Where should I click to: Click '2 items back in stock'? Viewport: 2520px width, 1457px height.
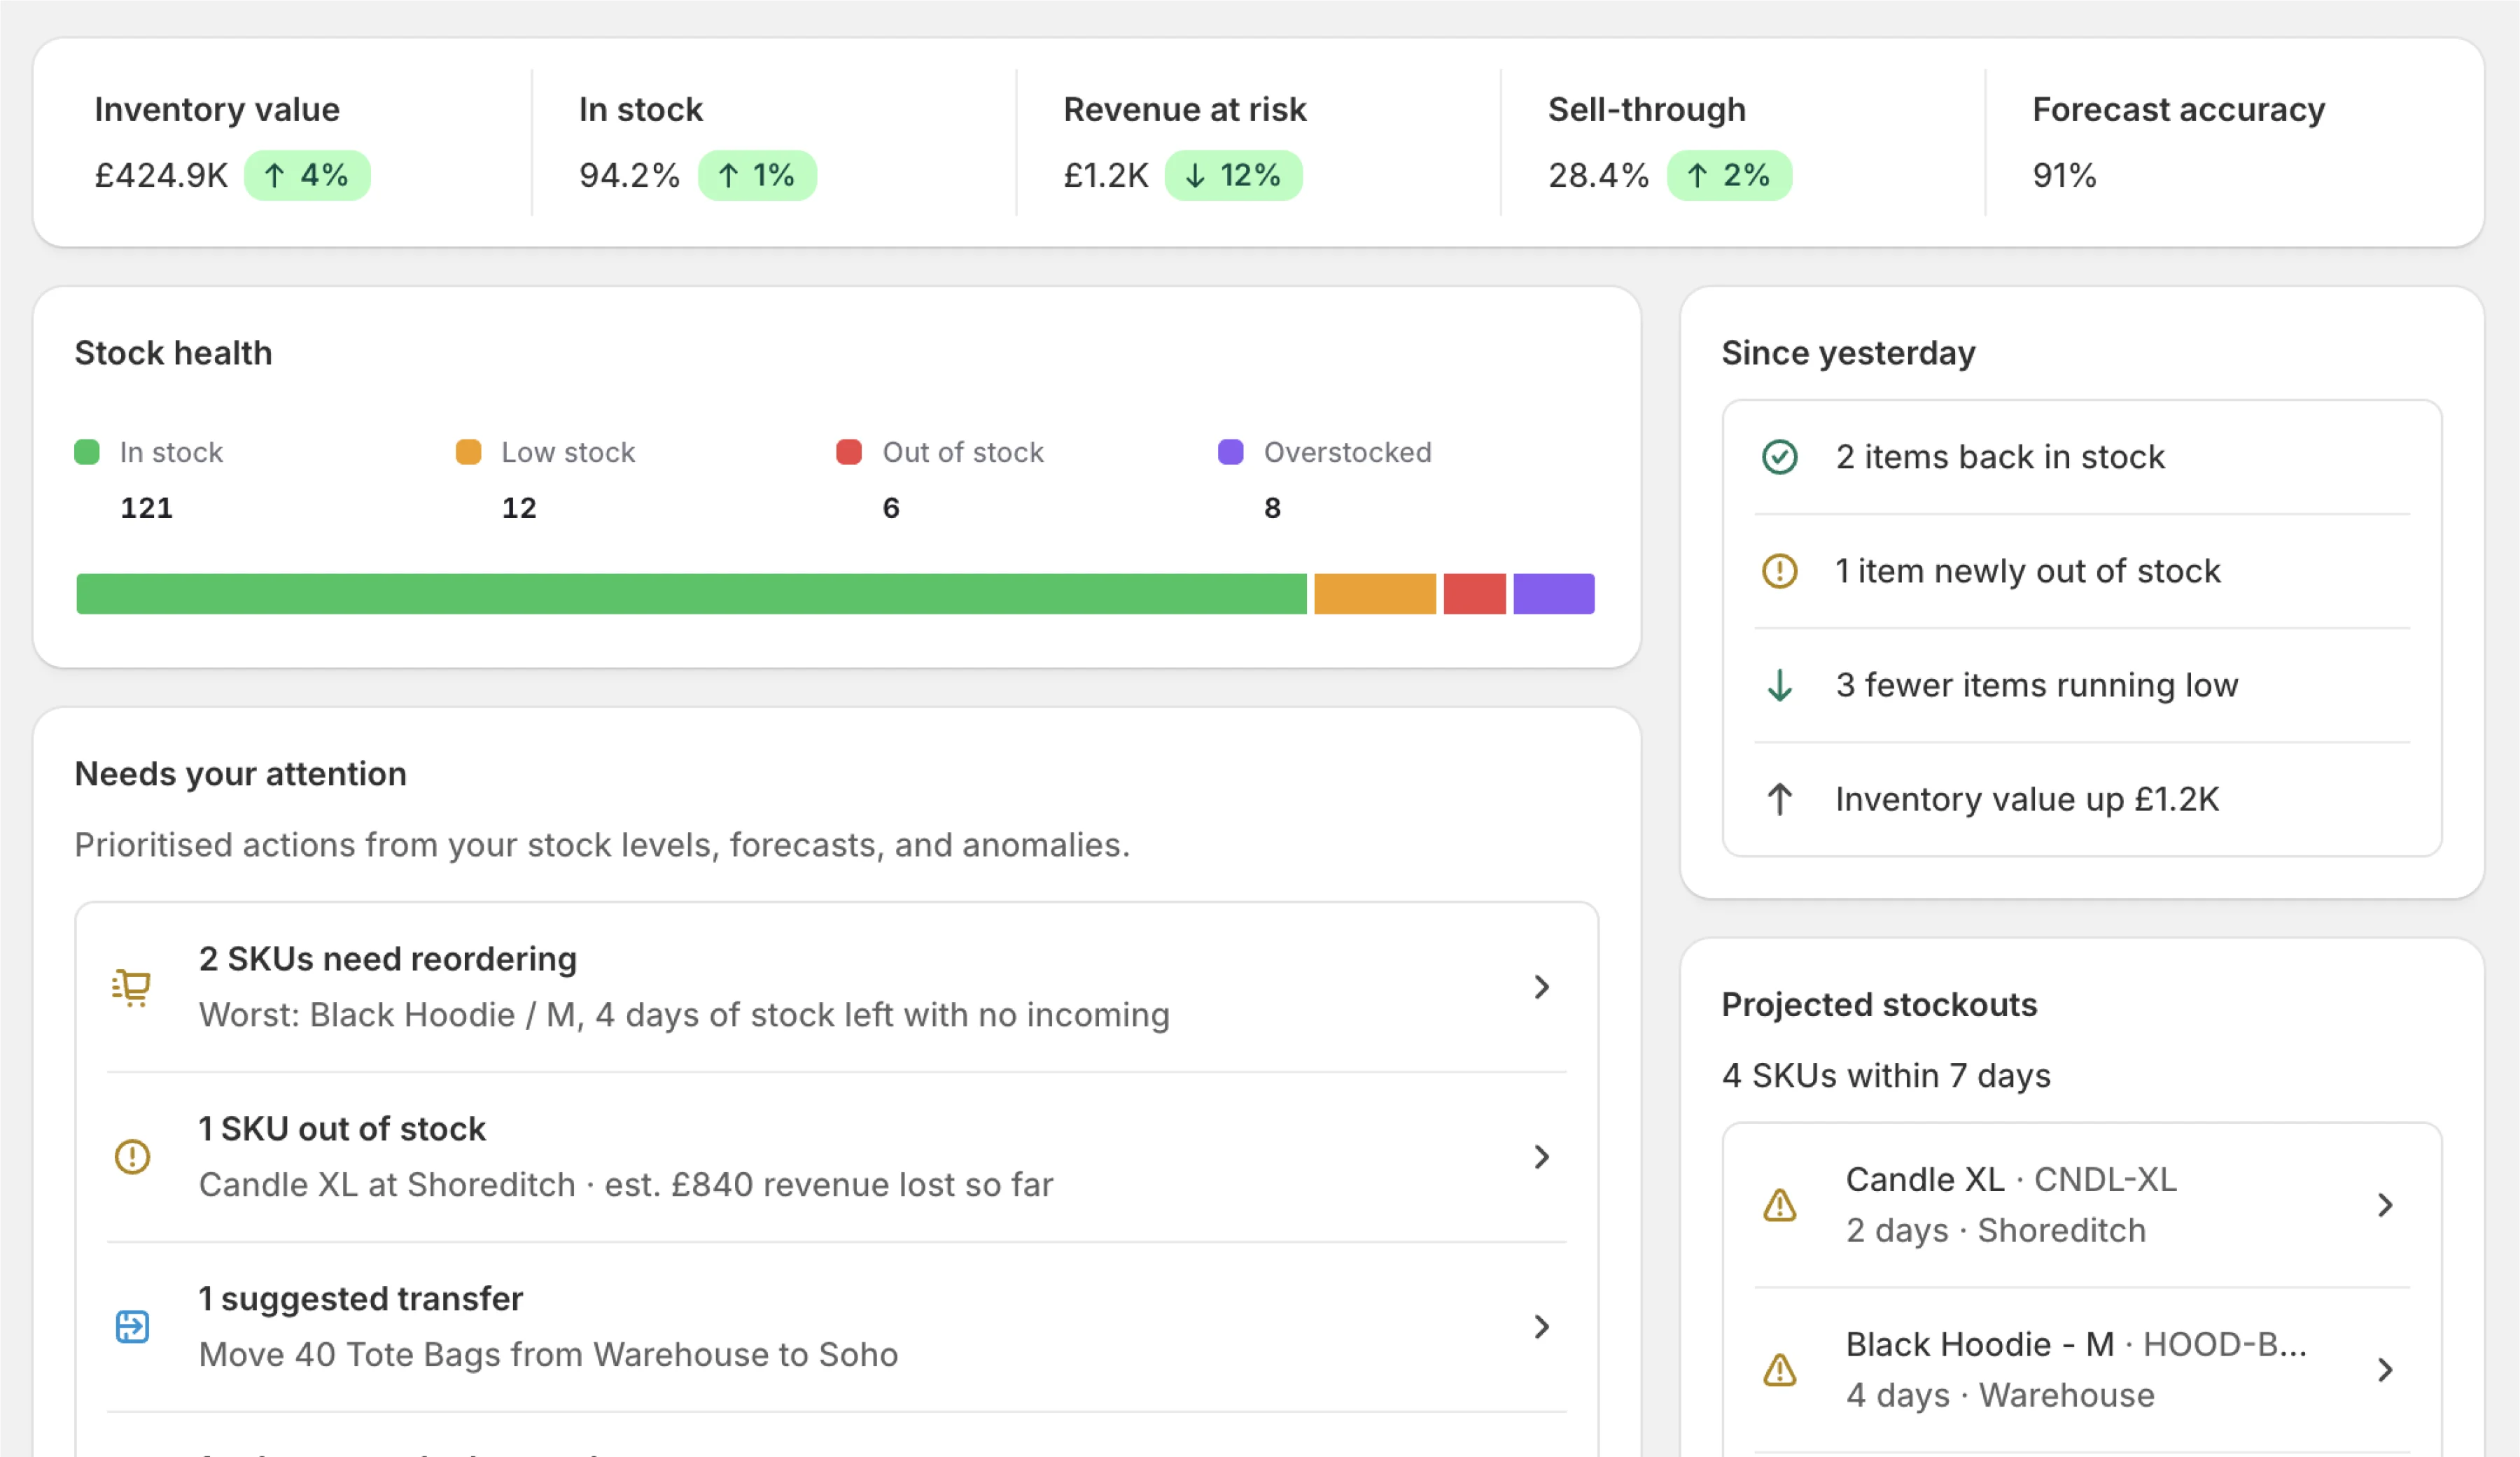point(2000,457)
